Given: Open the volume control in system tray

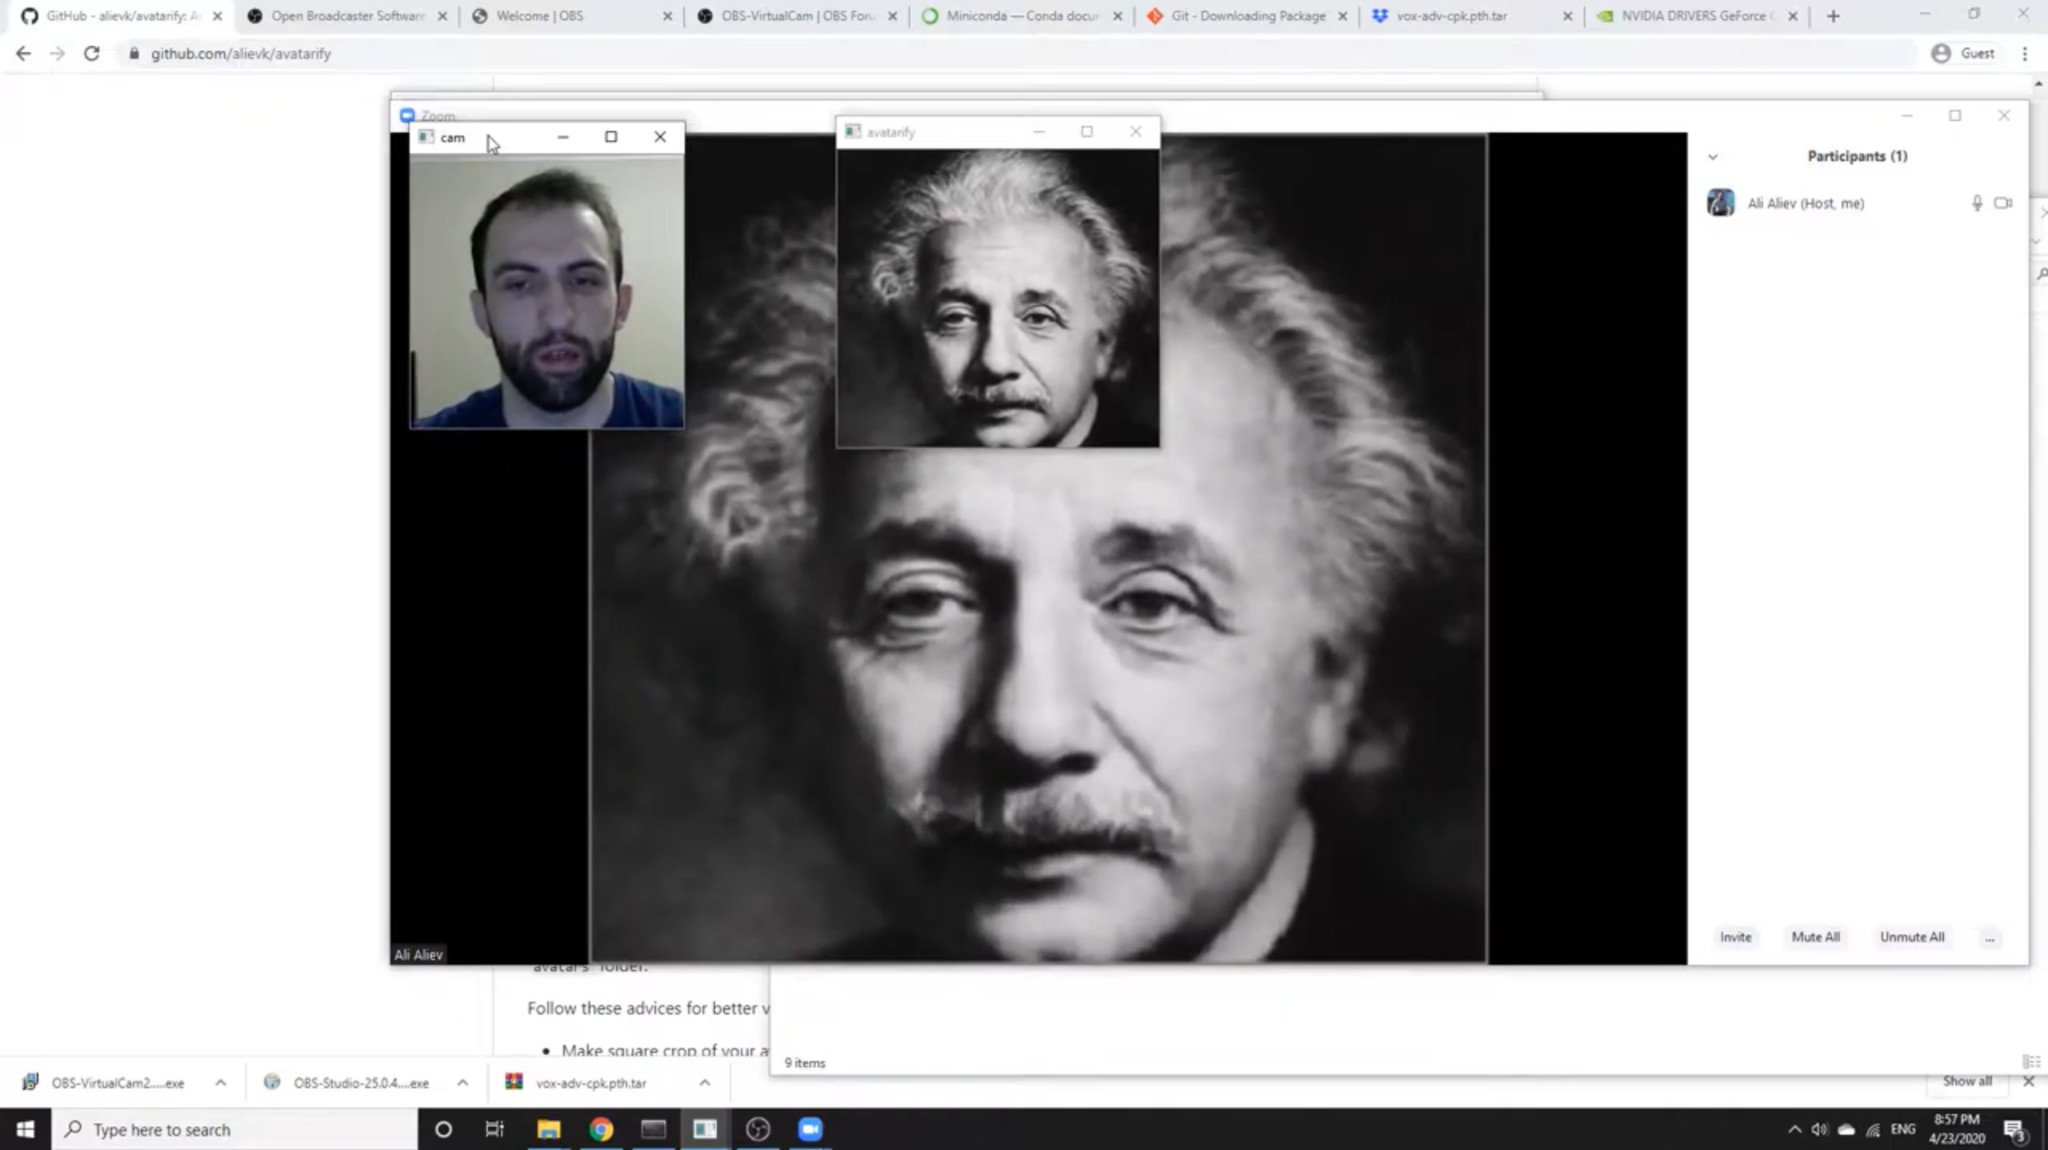Looking at the screenshot, I should (x=1819, y=1129).
